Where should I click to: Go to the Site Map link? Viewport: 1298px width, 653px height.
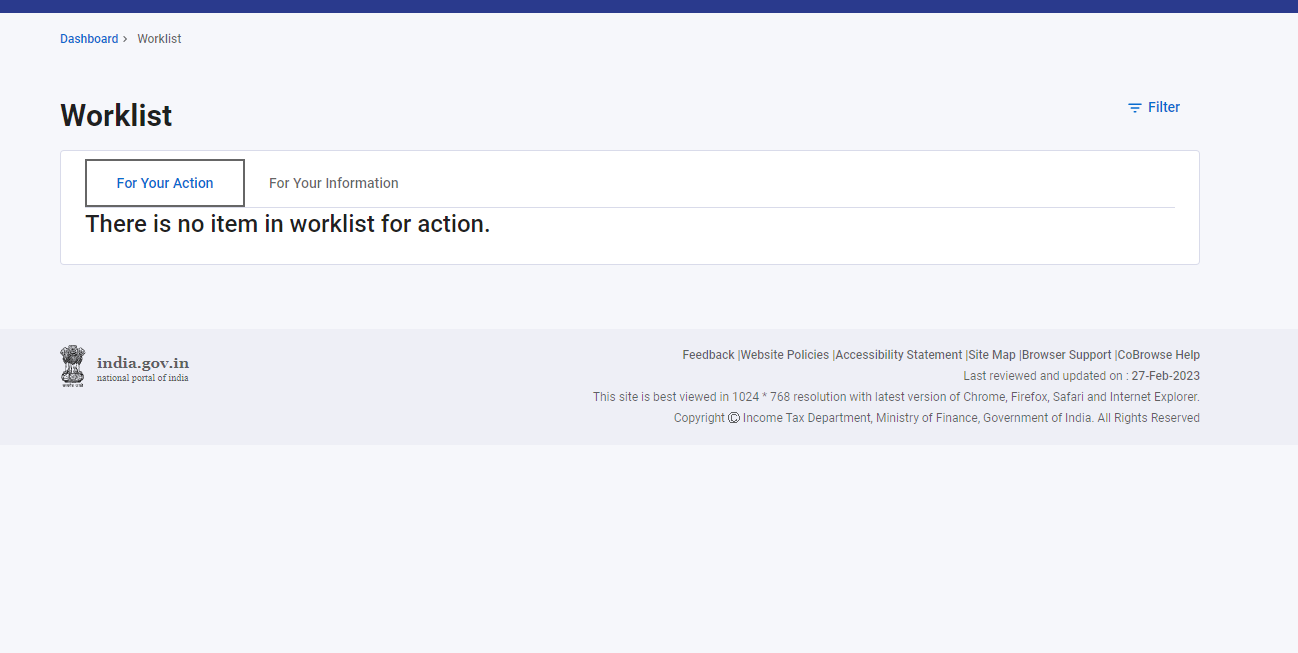[992, 355]
